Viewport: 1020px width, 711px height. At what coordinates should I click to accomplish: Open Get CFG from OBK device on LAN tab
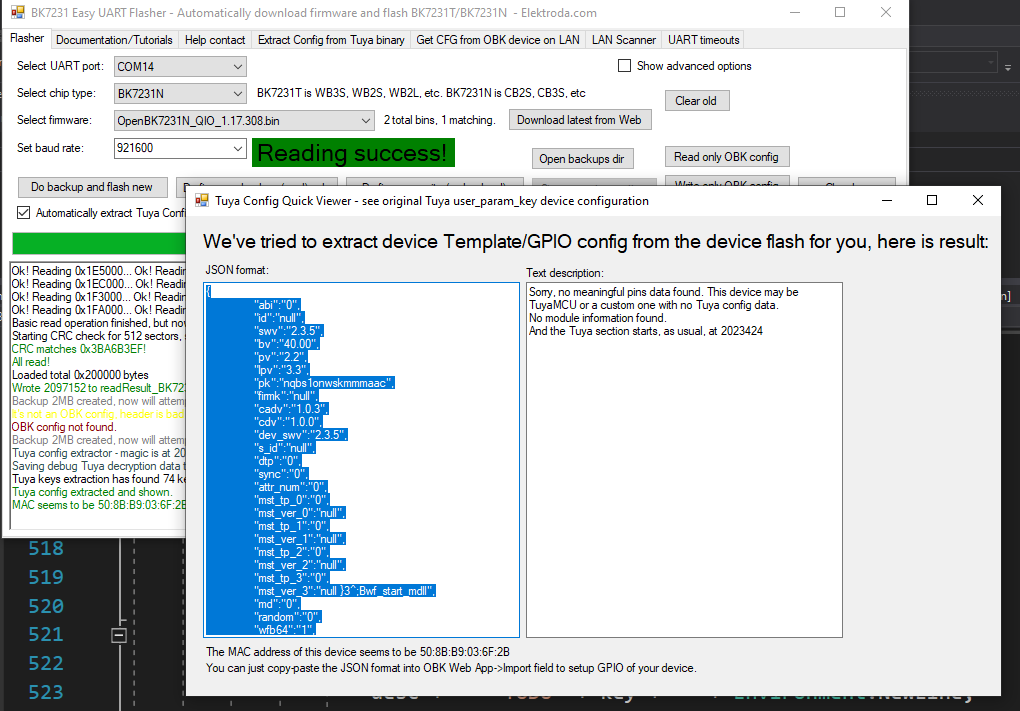click(x=498, y=40)
